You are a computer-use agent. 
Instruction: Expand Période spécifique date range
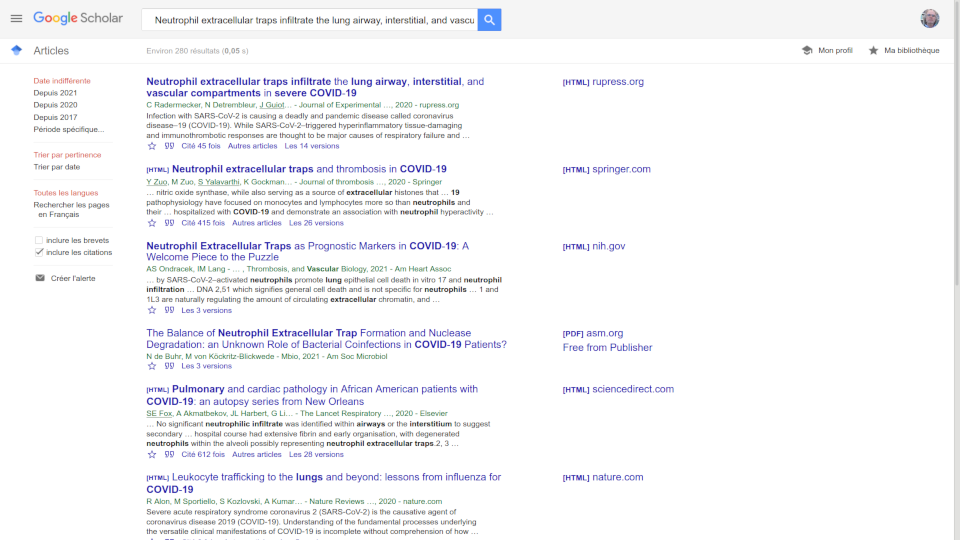click(x=68, y=129)
